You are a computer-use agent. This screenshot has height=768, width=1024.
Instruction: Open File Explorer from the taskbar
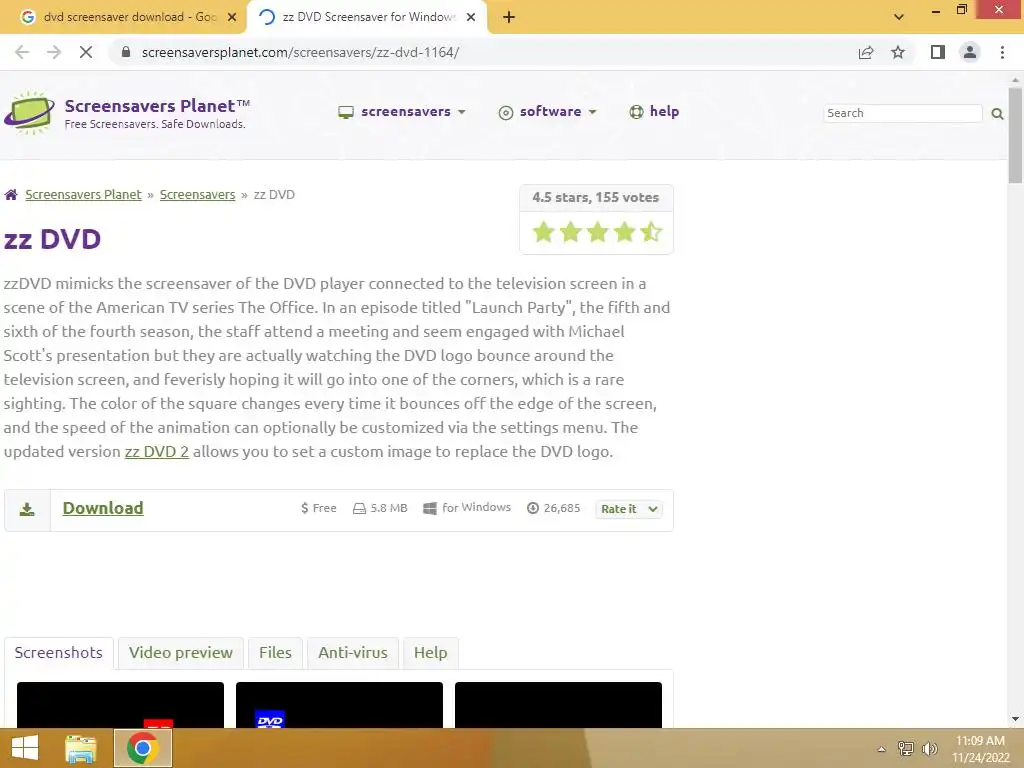pos(81,748)
